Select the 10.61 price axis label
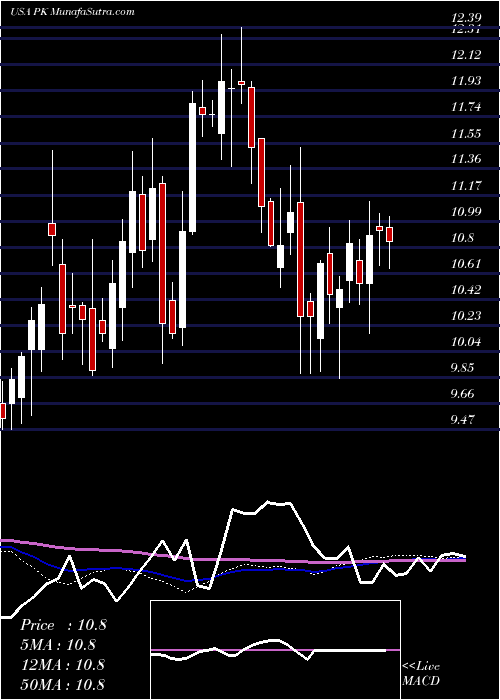Image resolution: width=500 pixels, height=700 pixels. (467, 263)
